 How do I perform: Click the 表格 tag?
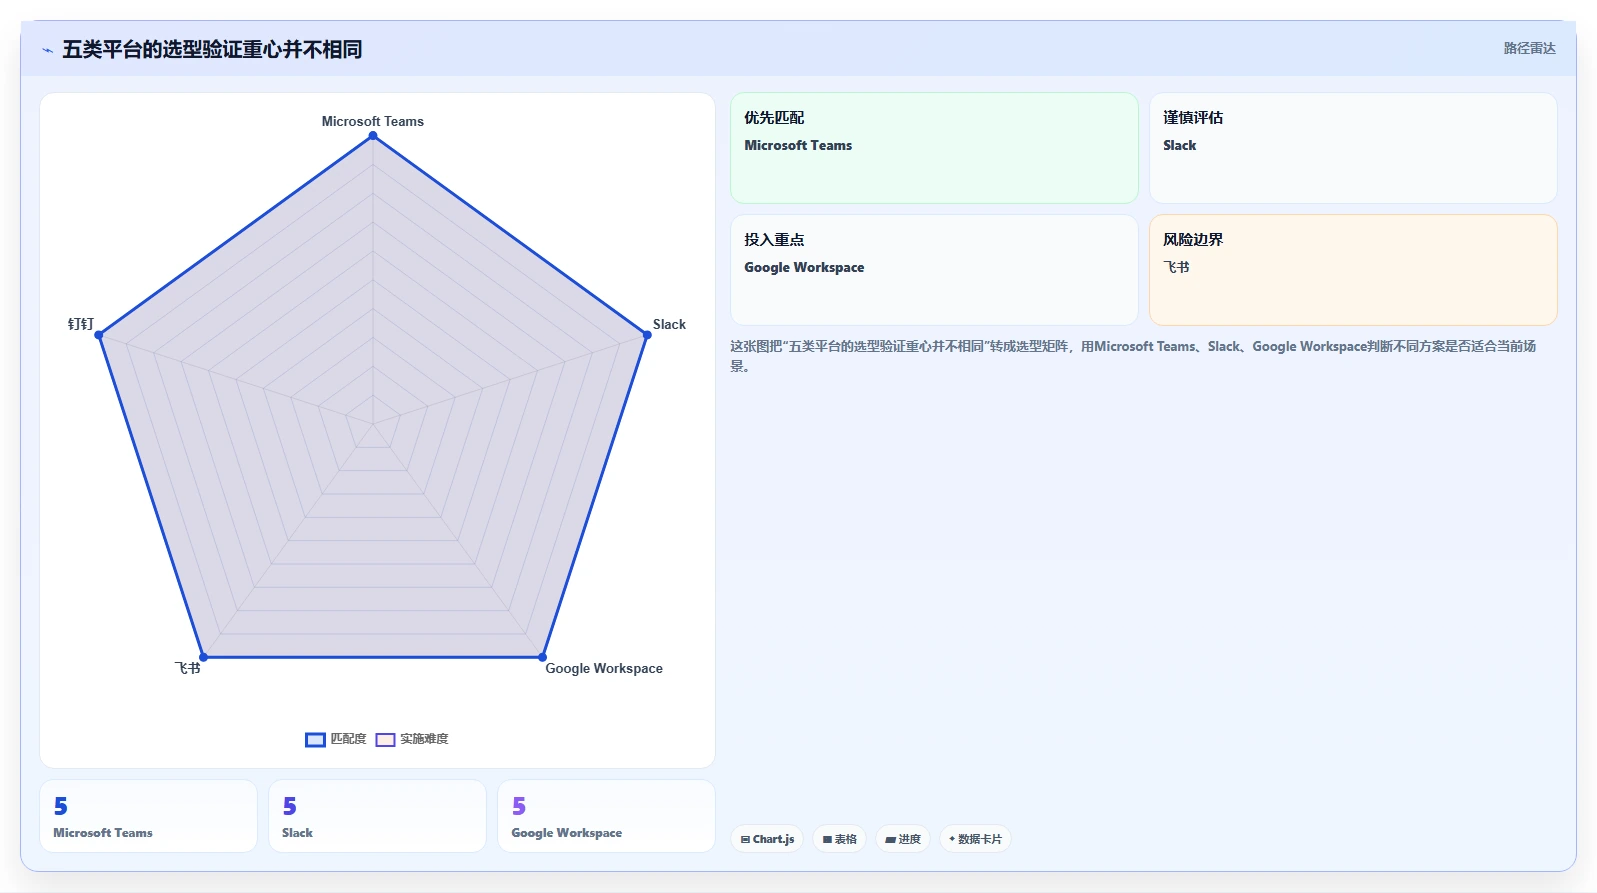click(839, 839)
